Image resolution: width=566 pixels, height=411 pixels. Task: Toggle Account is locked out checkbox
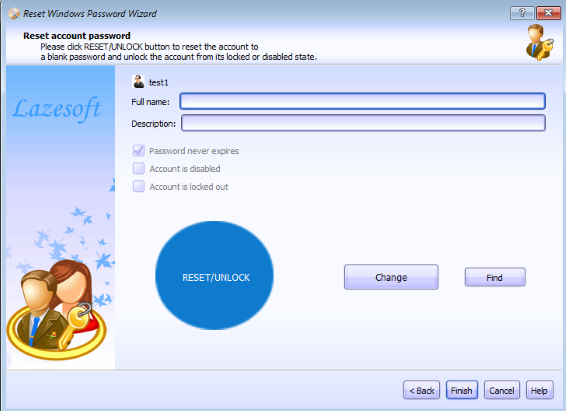click(139, 186)
